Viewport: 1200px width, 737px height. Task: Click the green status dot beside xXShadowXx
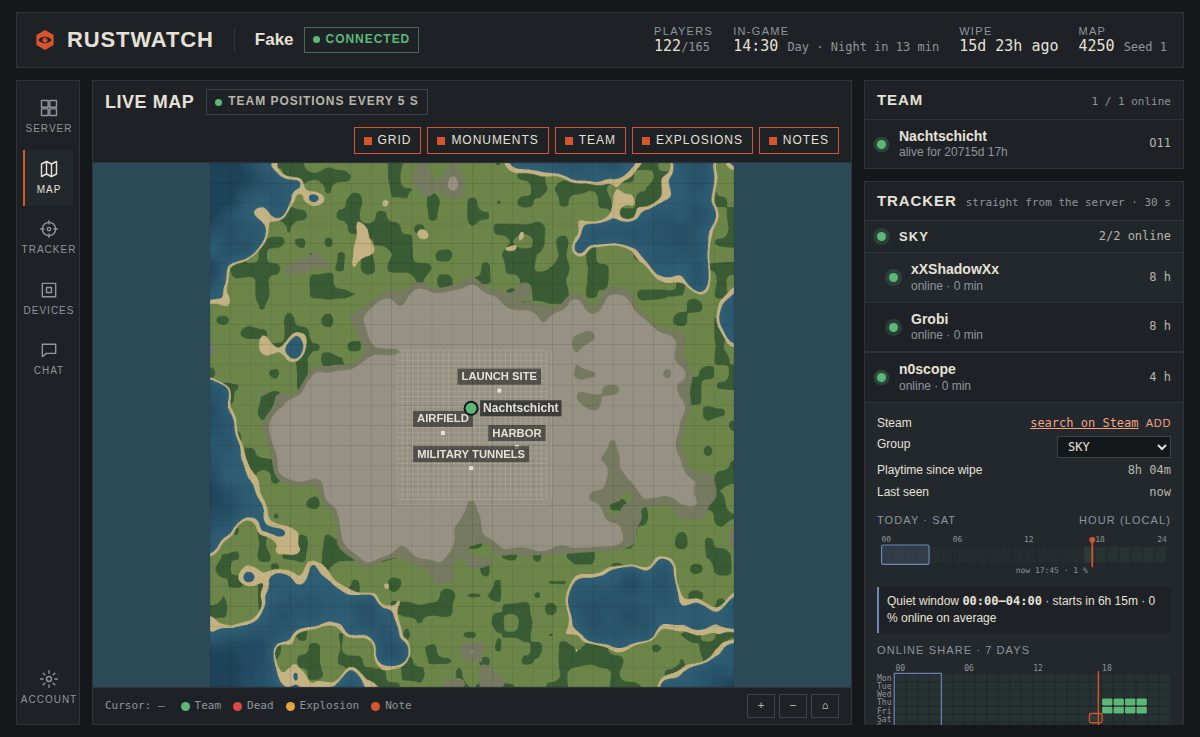coord(893,277)
